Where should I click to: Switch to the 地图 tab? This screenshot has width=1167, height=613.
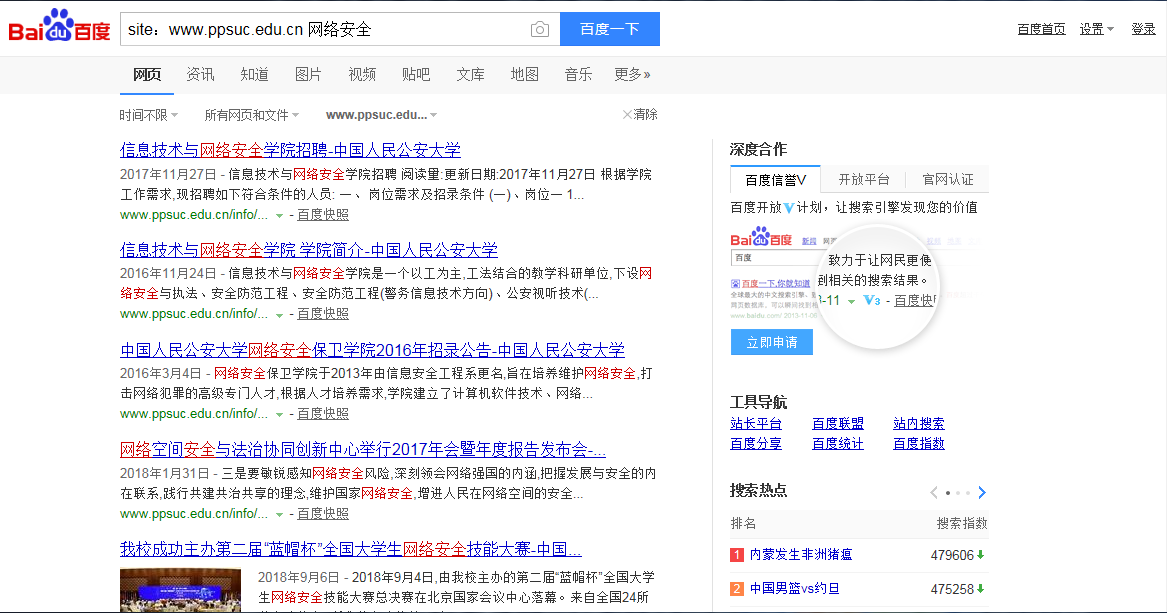point(525,74)
